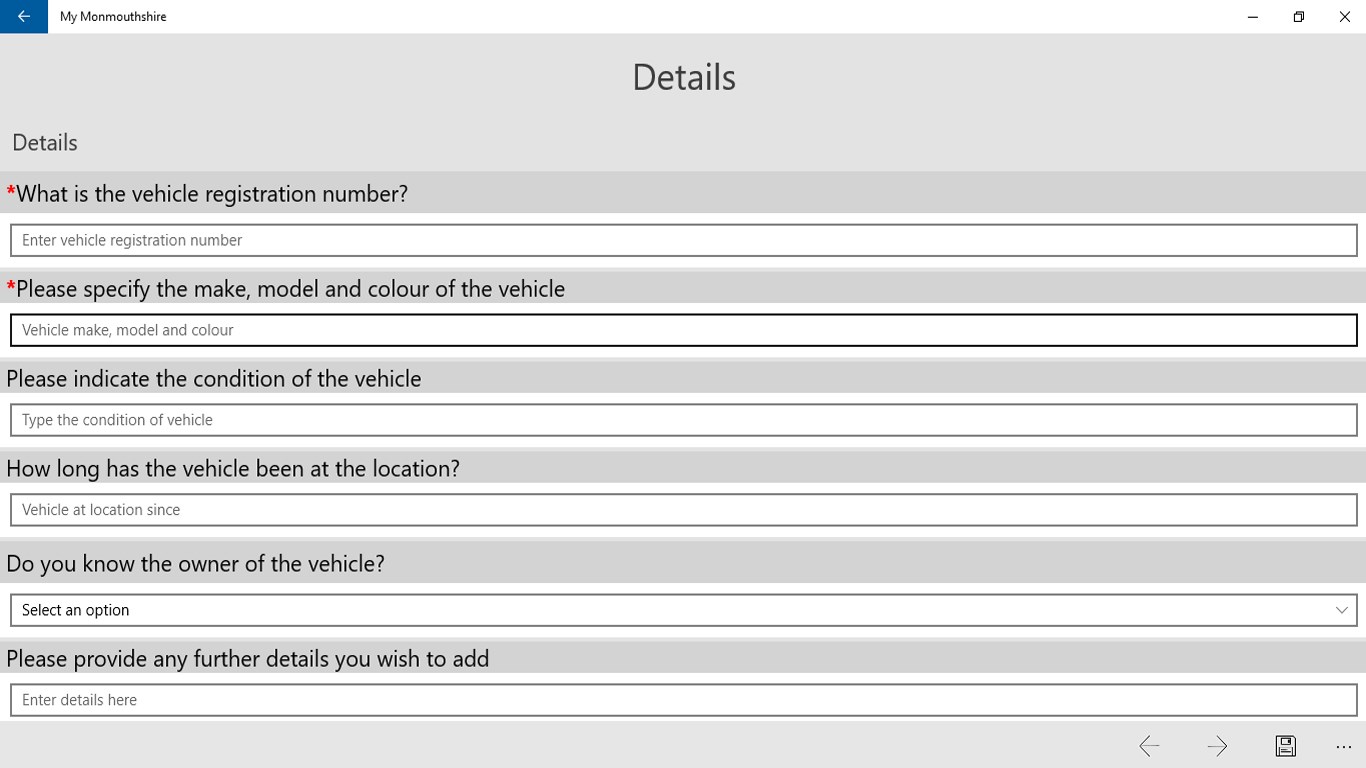Close the My Monmouthshire window
The image size is (1366, 768).
click(x=1345, y=17)
